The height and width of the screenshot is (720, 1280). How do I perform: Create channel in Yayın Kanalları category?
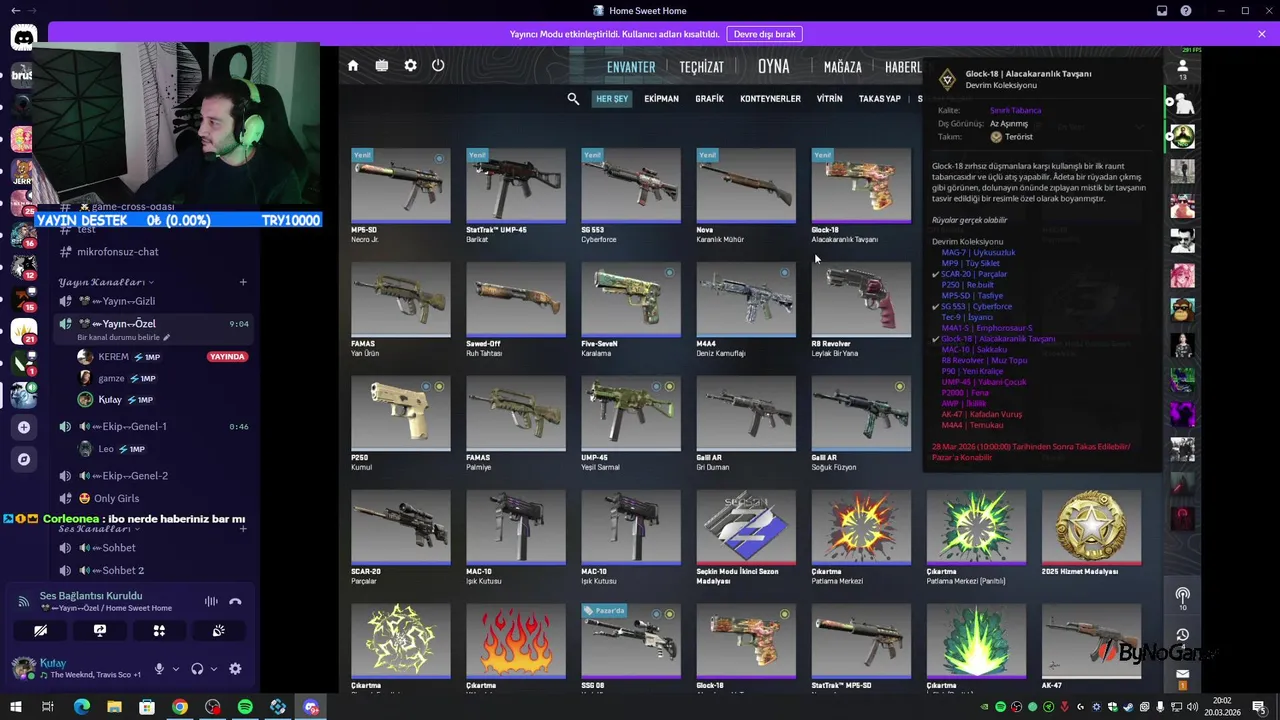(x=243, y=282)
